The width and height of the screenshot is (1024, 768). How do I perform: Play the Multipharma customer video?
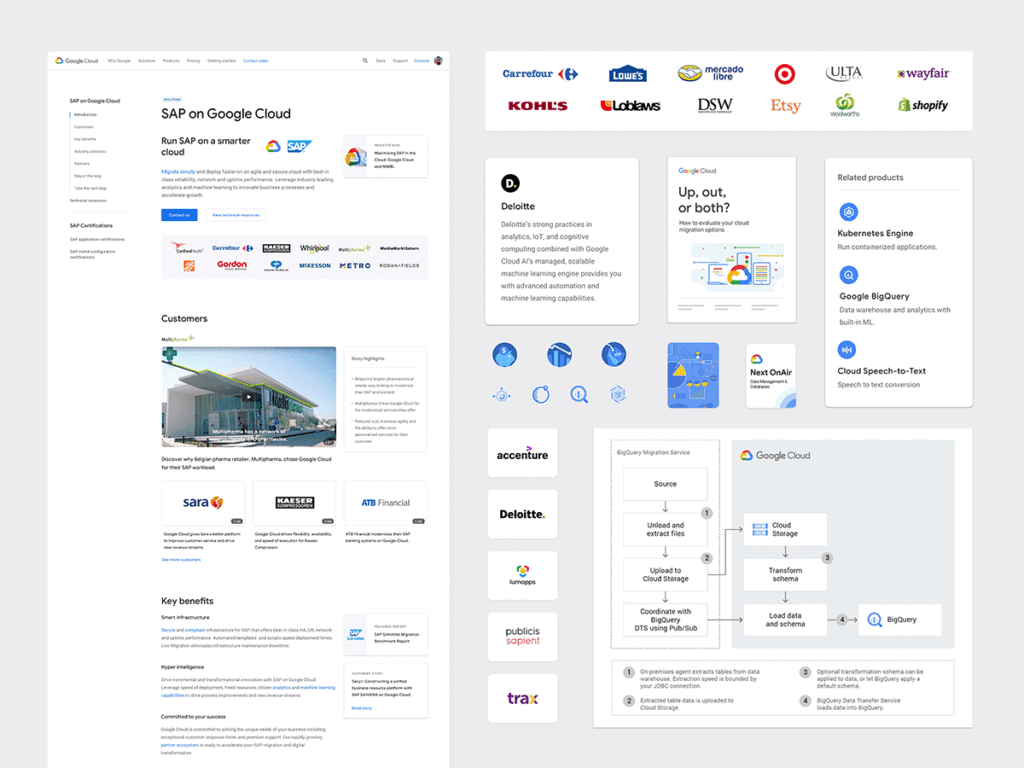[248, 396]
